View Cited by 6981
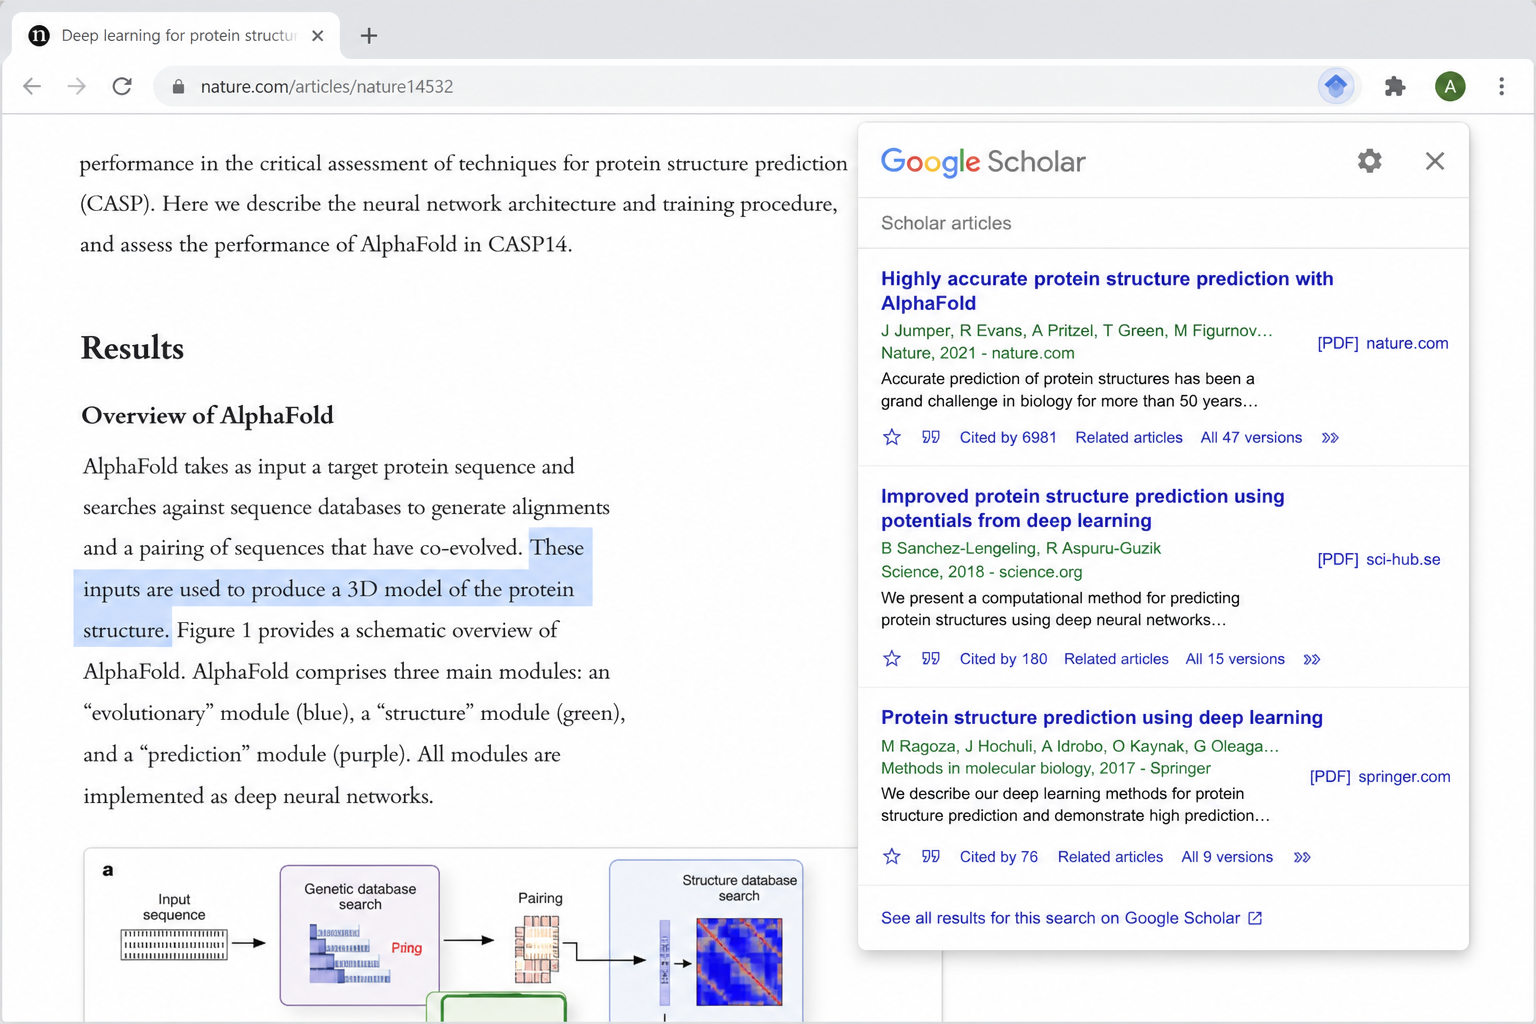1536x1024 pixels. point(1008,437)
